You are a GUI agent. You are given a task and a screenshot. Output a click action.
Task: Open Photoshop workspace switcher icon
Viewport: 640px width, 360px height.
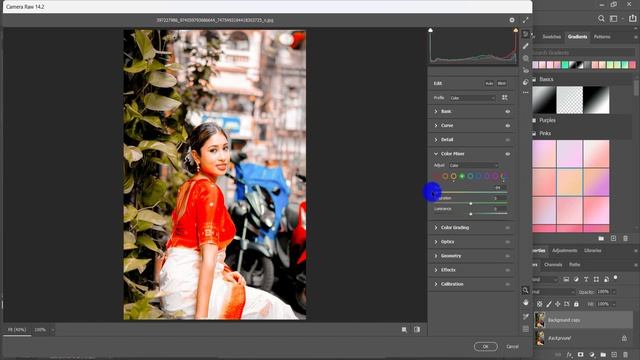(613, 18)
